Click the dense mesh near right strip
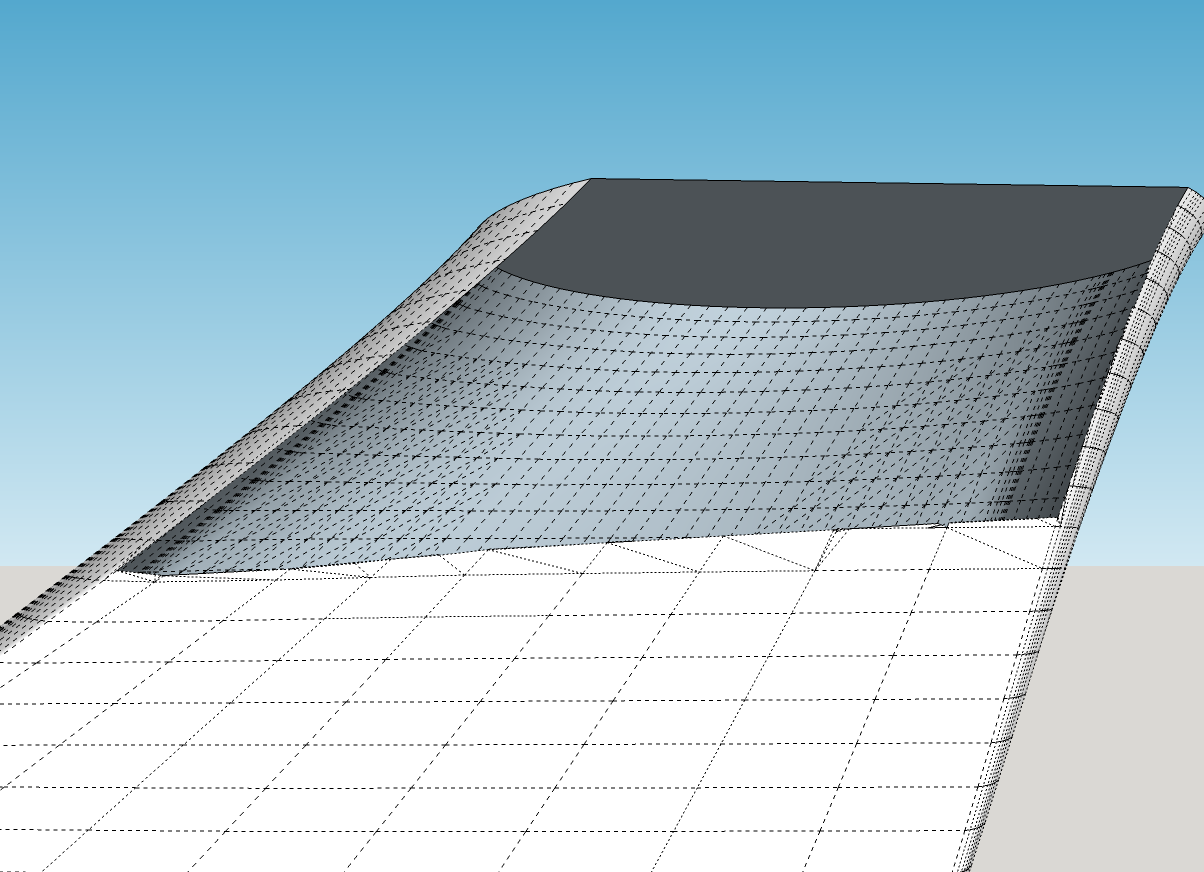This screenshot has height=872, width=1204. pos(1060,420)
